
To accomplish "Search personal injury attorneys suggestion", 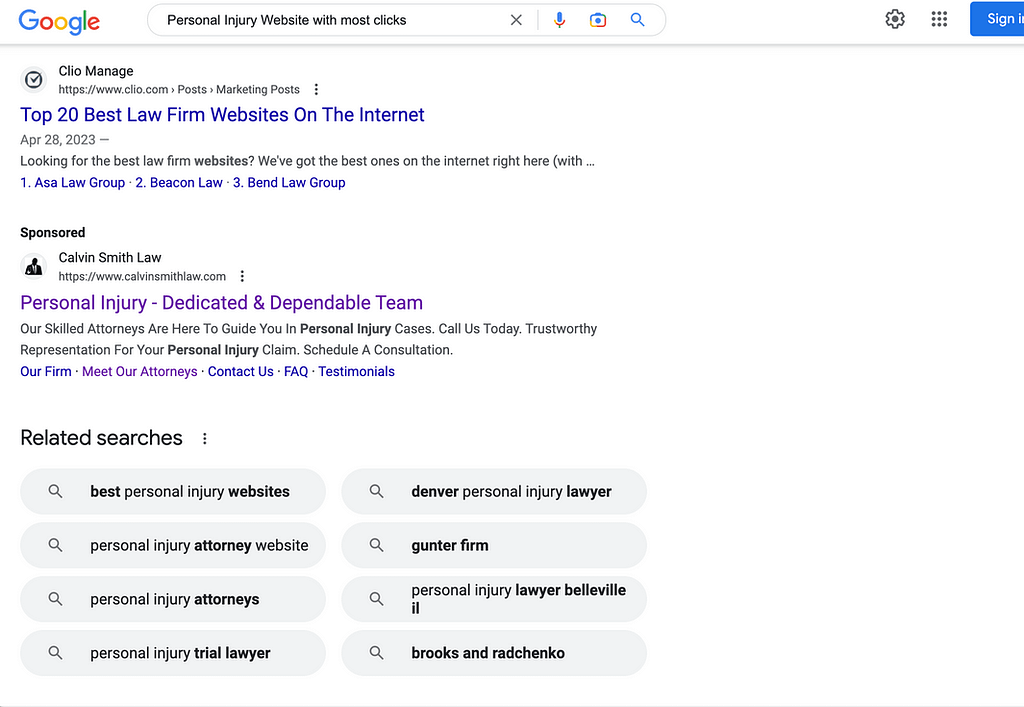I will click(173, 599).
